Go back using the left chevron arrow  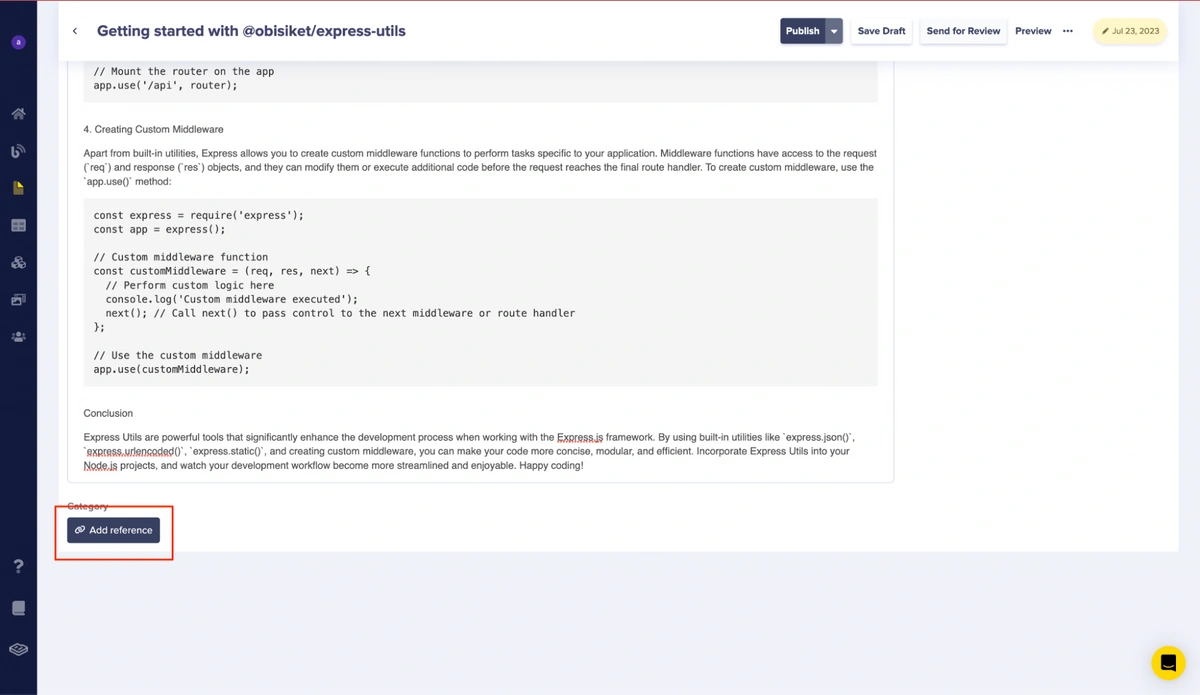[75, 31]
